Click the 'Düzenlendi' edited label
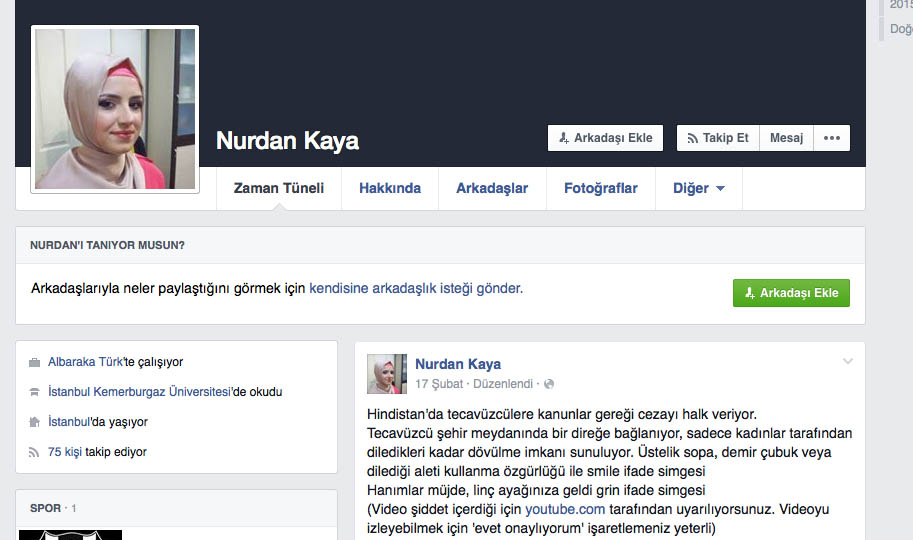 click(x=503, y=384)
